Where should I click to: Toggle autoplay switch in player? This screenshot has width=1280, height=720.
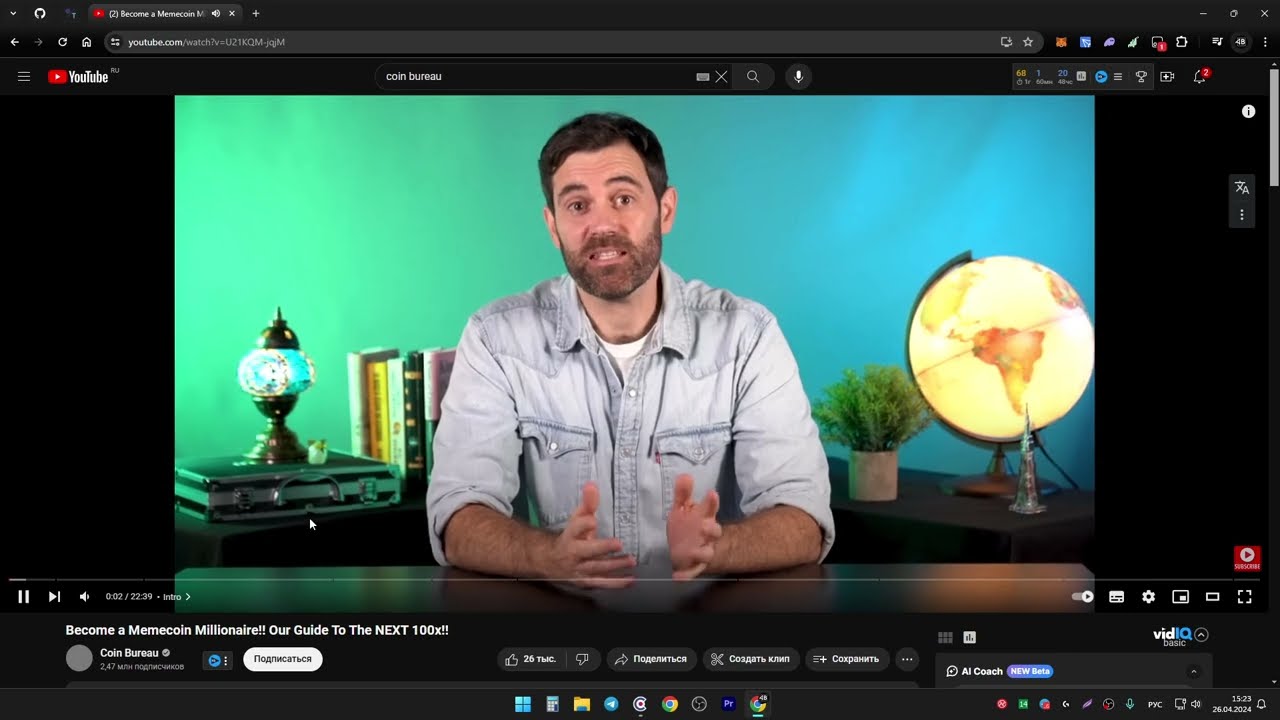tap(1083, 597)
